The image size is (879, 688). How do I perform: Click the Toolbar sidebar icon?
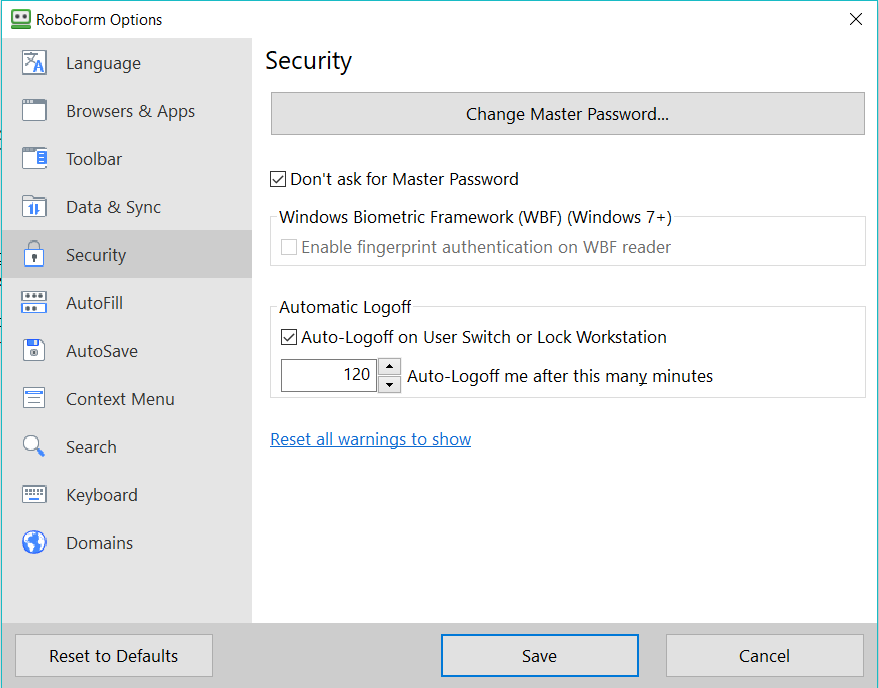point(34,159)
